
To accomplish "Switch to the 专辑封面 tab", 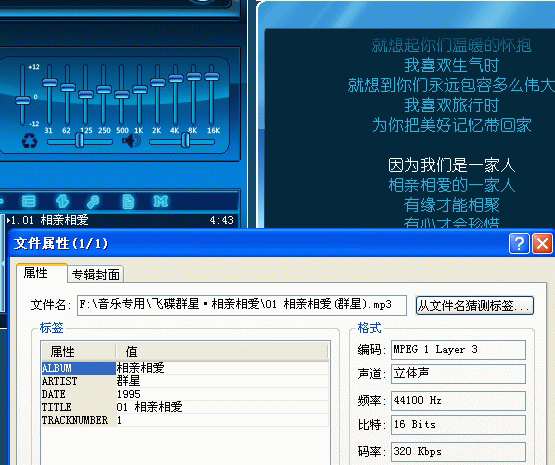I will click(96, 274).
